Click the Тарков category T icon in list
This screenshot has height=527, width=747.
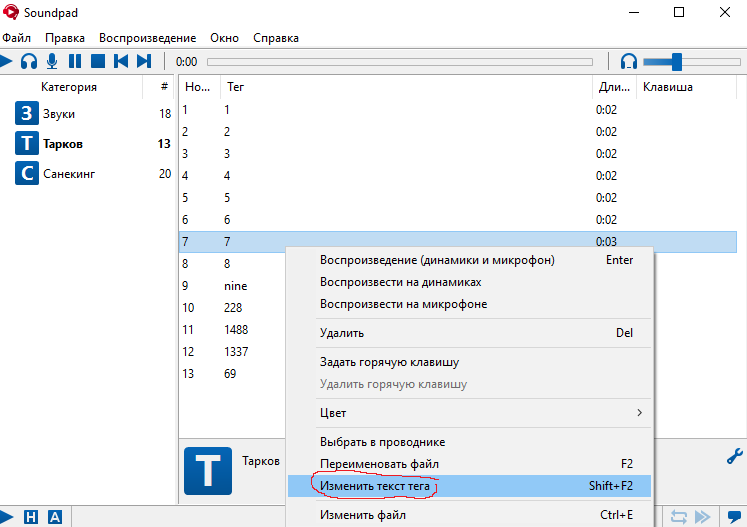[x=27, y=143]
